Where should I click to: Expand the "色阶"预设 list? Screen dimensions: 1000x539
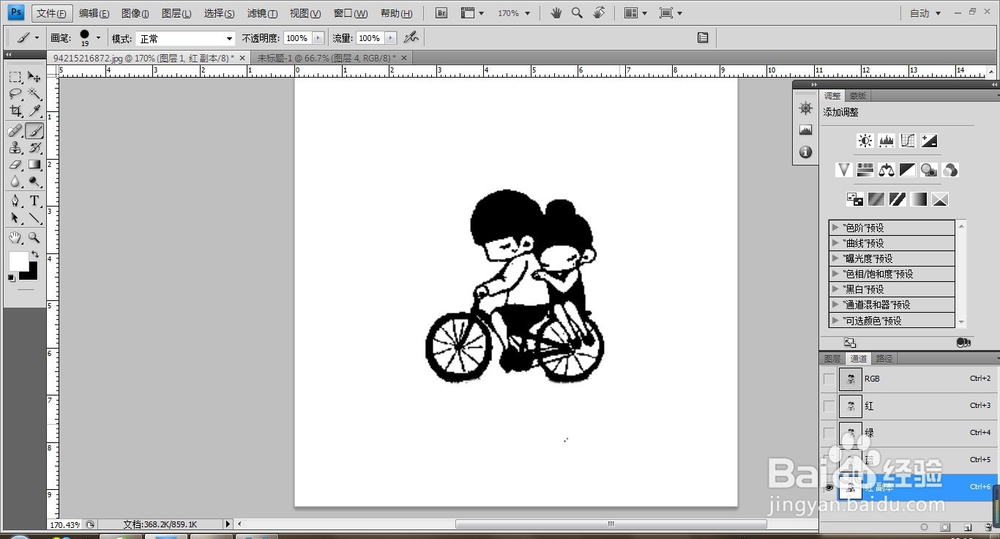pyautogui.click(x=835, y=228)
